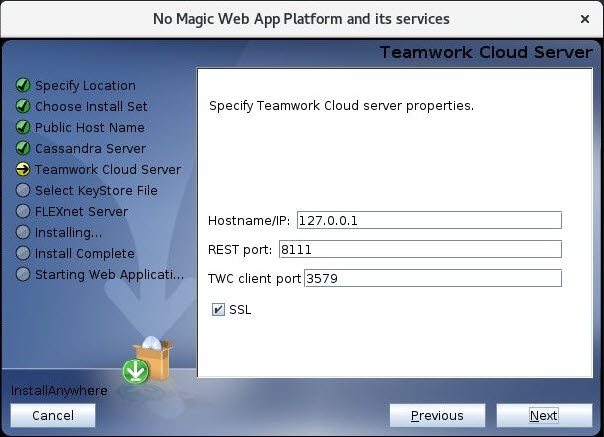Click the Installing... step label
This screenshot has width=604, height=437.
69,232
